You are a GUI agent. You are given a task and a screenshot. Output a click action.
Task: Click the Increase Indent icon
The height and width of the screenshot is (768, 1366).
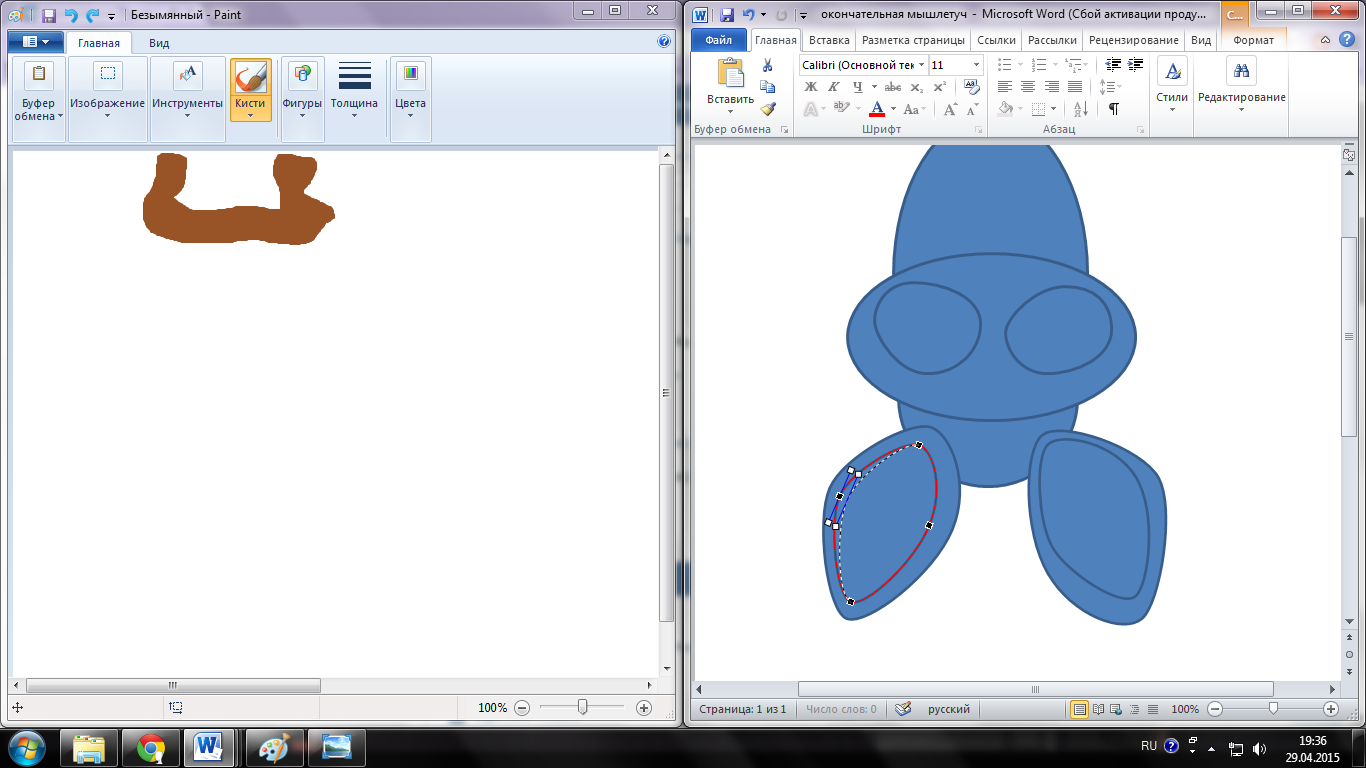tap(1135, 65)
